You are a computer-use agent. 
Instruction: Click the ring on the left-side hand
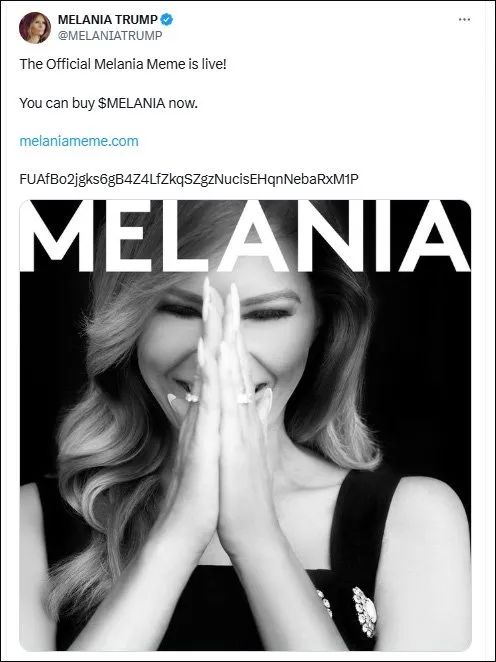(192, 397)
